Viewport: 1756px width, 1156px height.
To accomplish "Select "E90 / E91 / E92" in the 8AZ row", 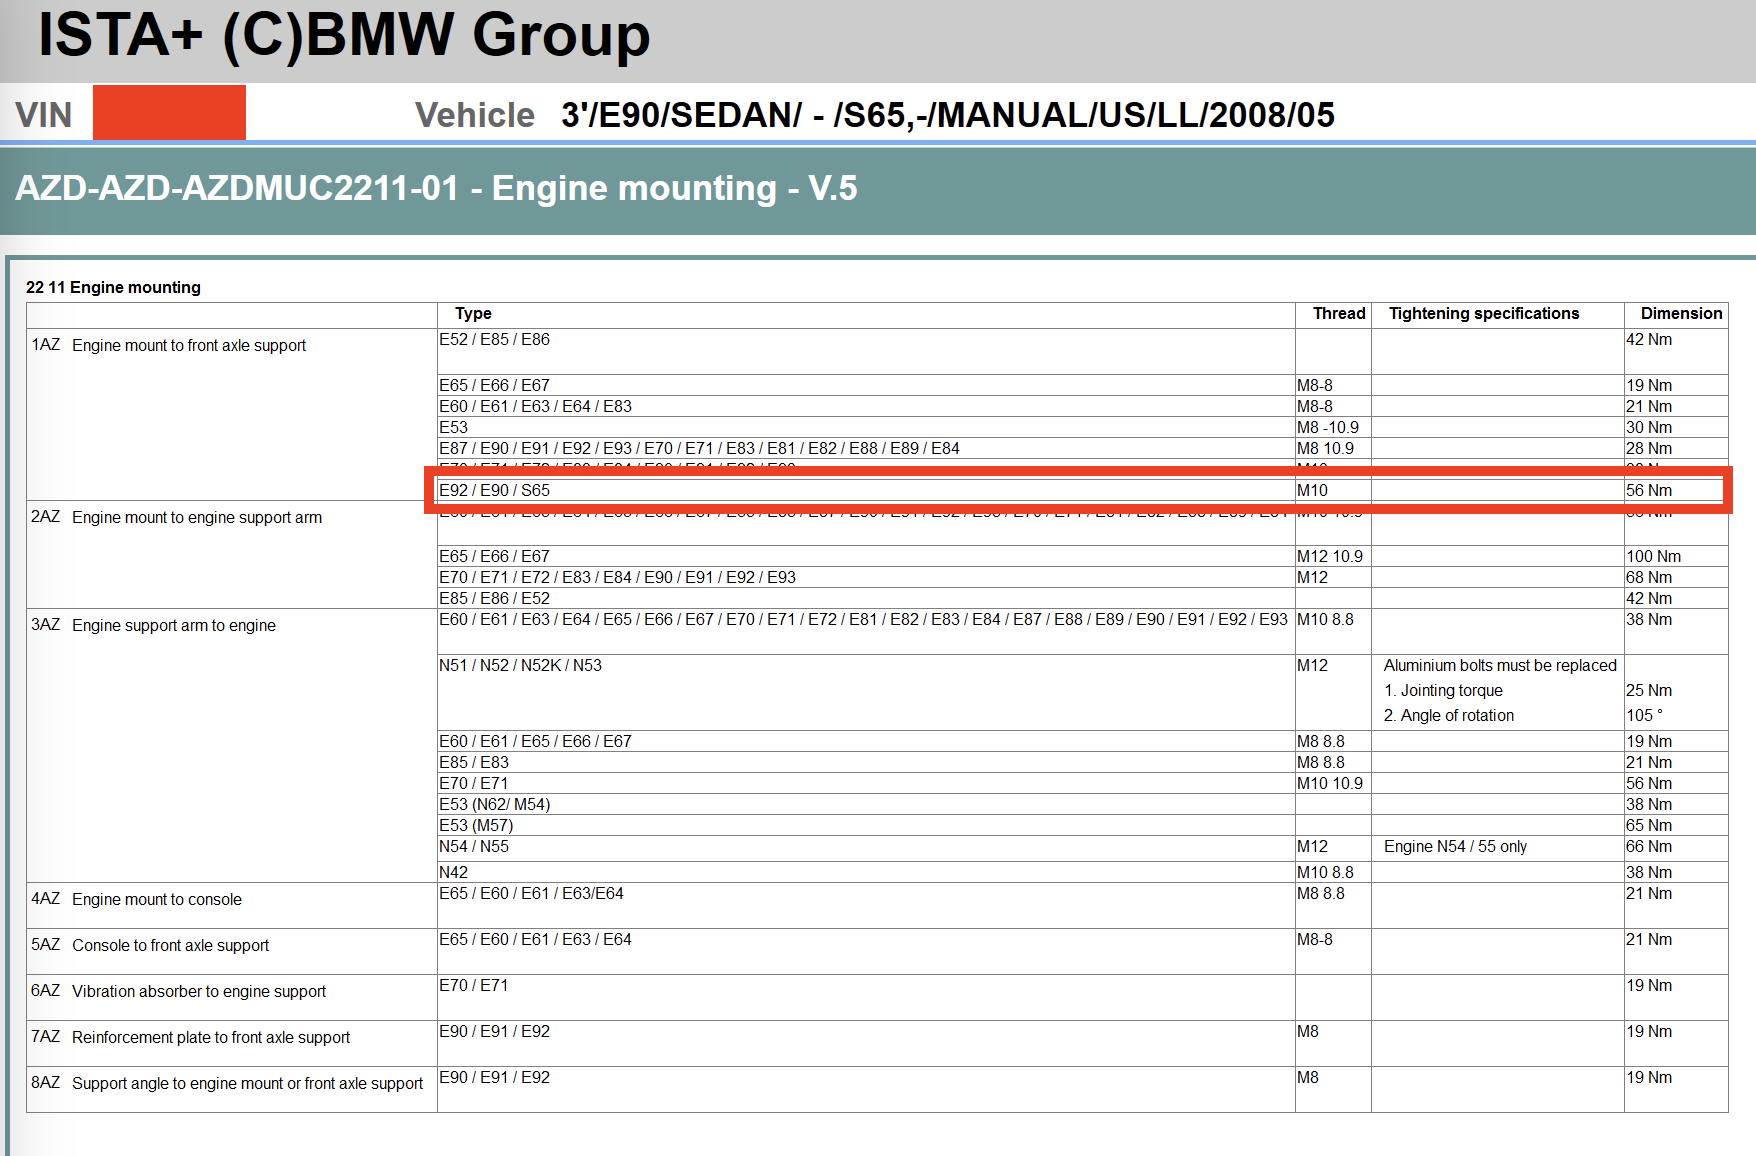I will pyautogui.click(x=494, y=1077).
